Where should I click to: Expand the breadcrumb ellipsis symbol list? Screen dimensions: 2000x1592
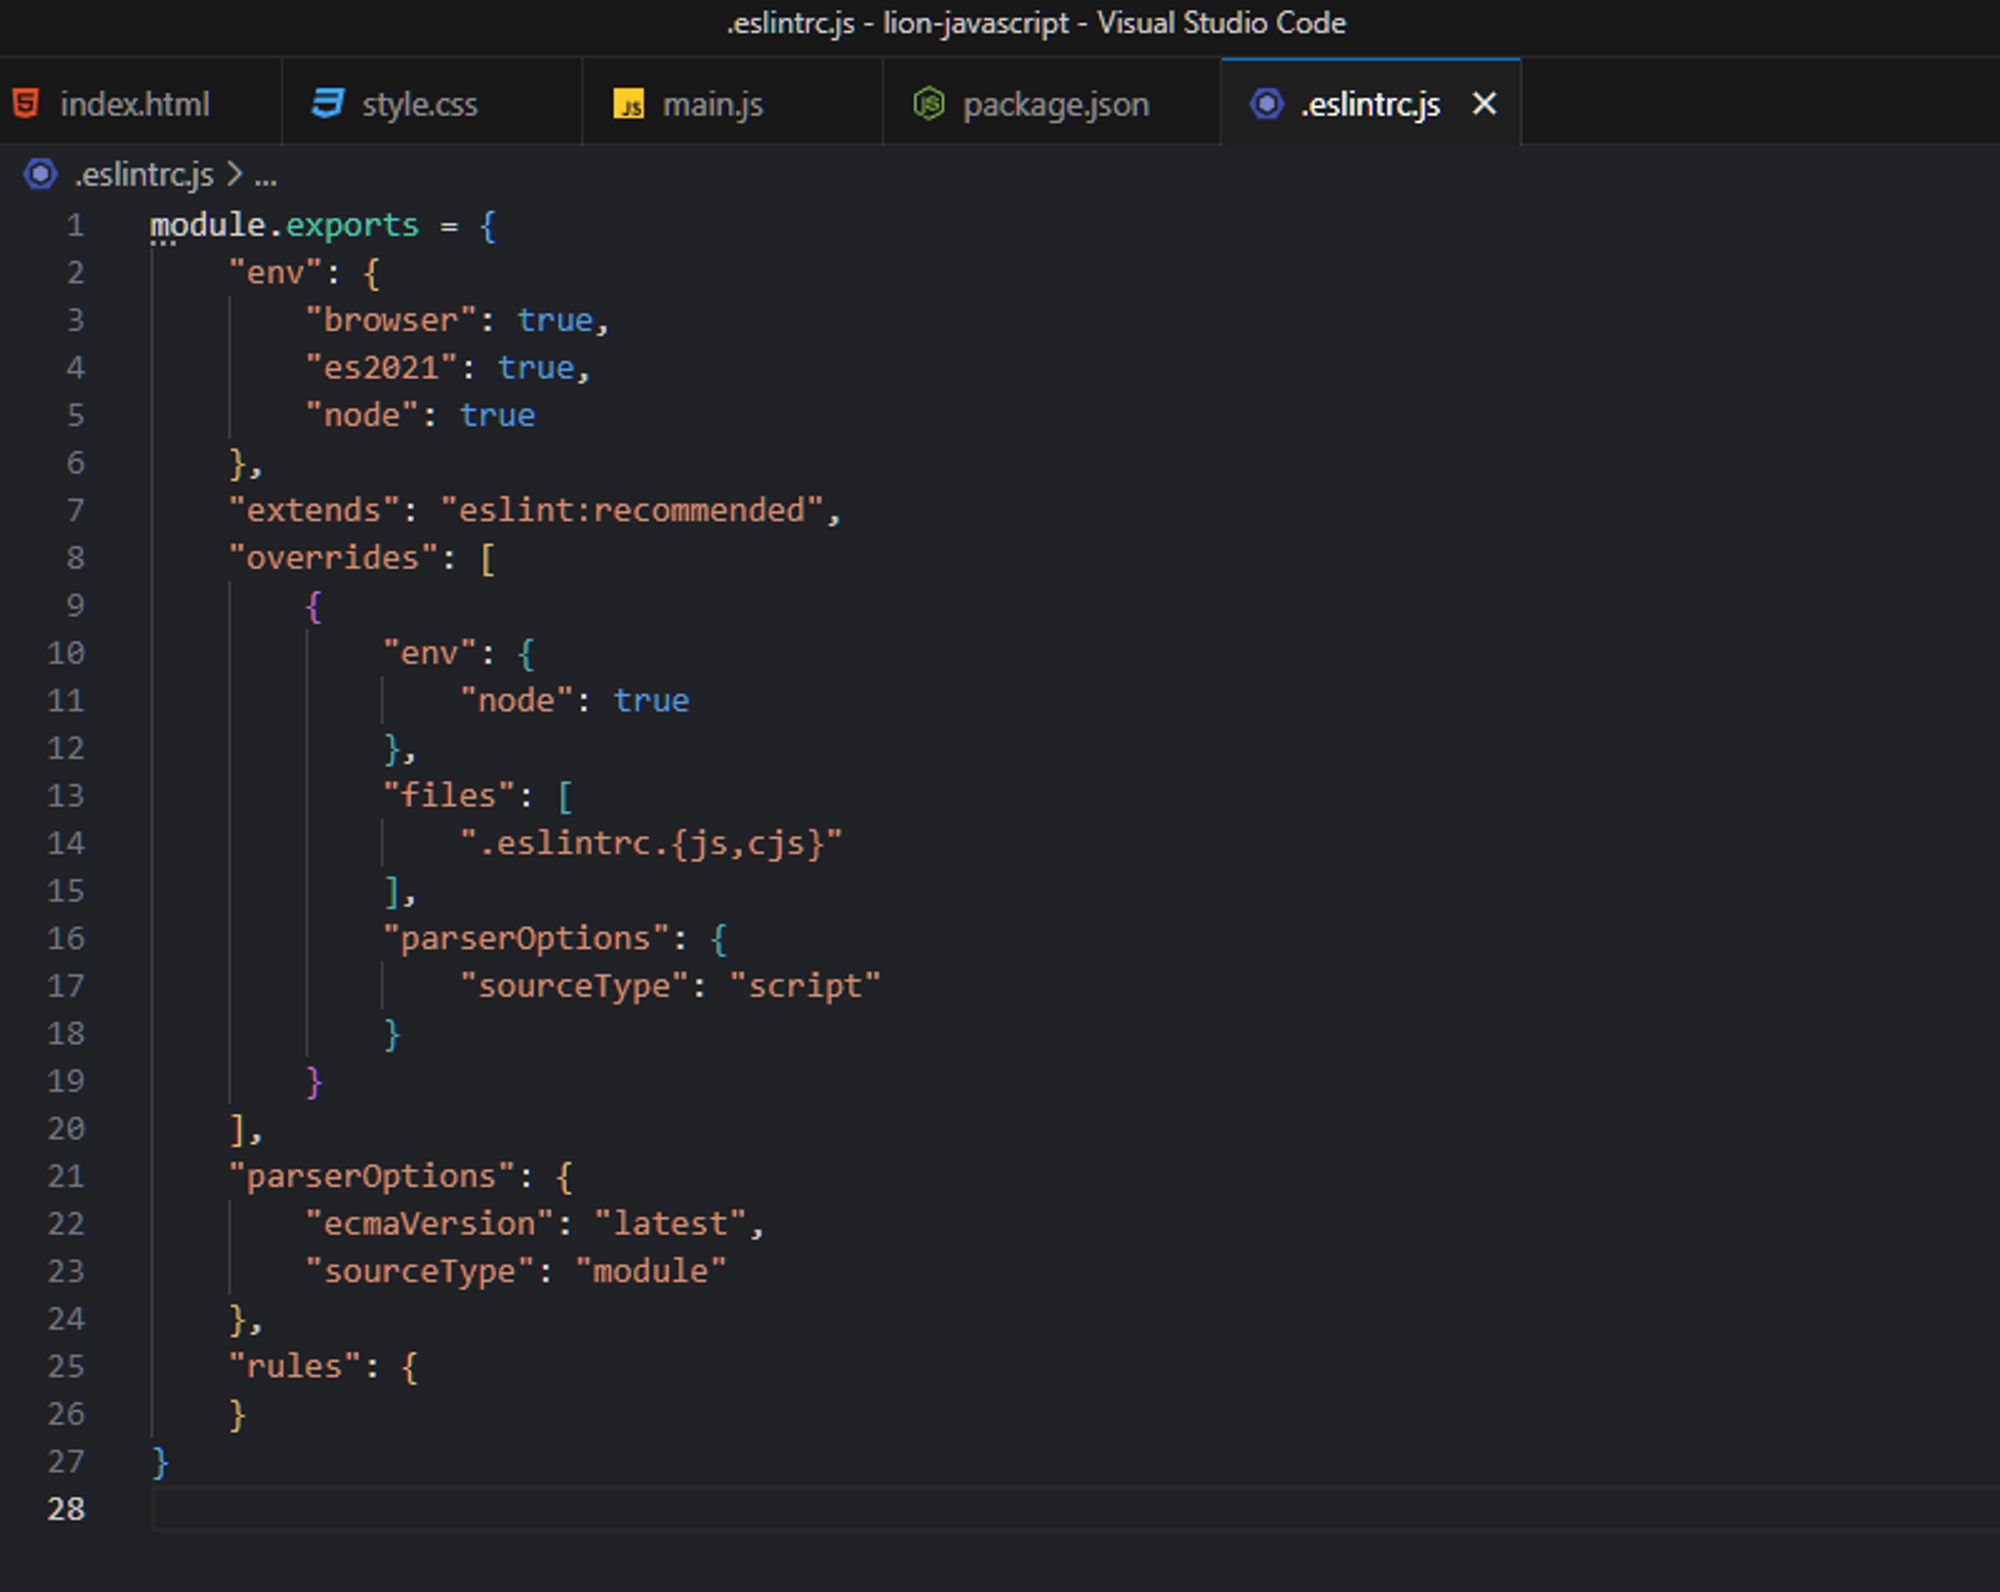coord(265,177)
